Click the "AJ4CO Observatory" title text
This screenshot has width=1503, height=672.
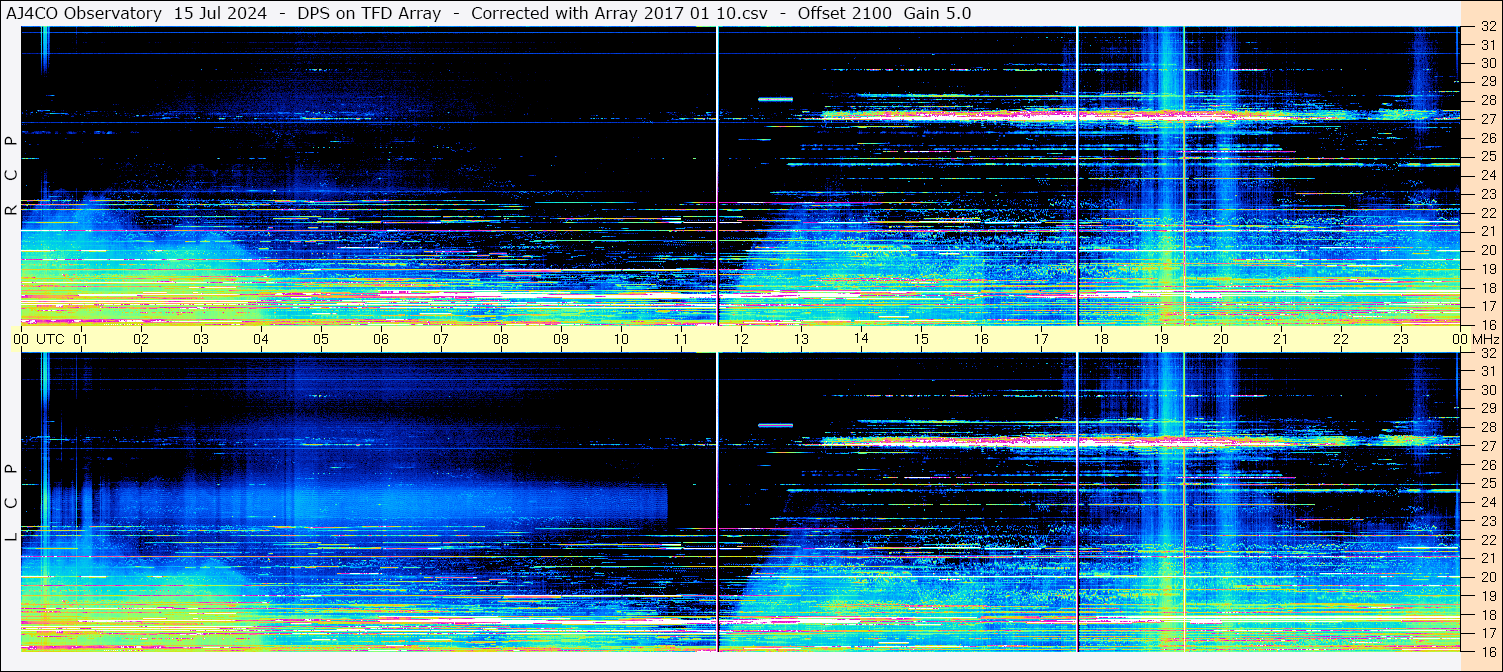pyautogui.click(x=84, y=14)
